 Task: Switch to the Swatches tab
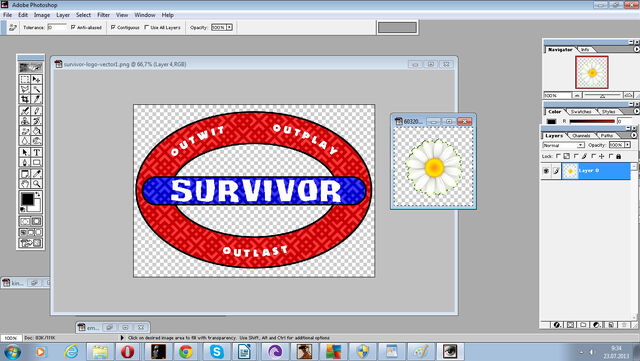[x=581, y=111]
